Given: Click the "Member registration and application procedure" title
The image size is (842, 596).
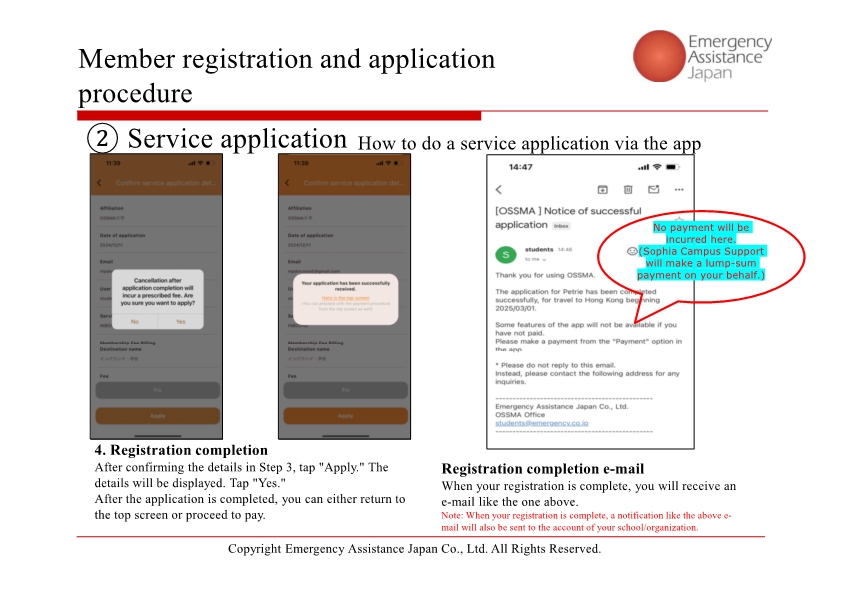Looking at the screenshot, I should pos(286,76).
